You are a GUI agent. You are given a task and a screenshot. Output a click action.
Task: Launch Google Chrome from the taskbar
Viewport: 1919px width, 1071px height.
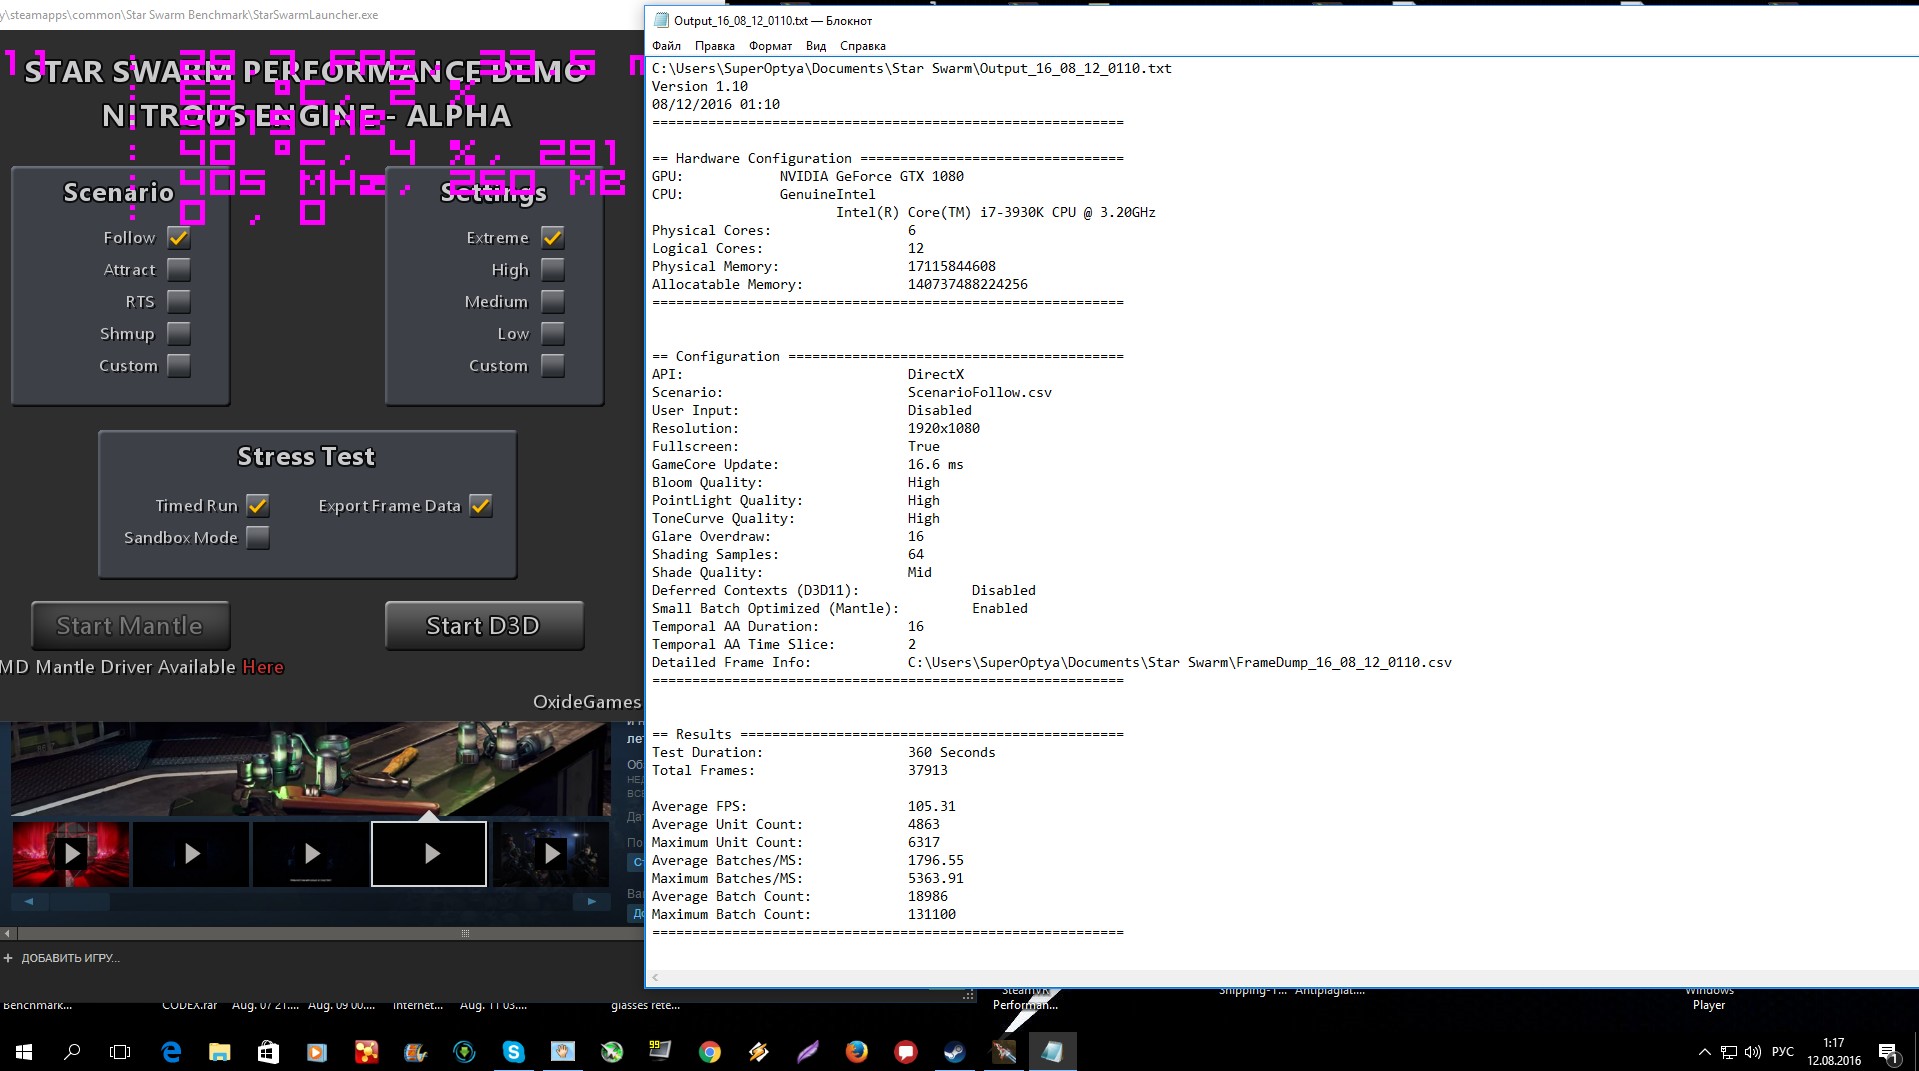tap(709, 1052)
